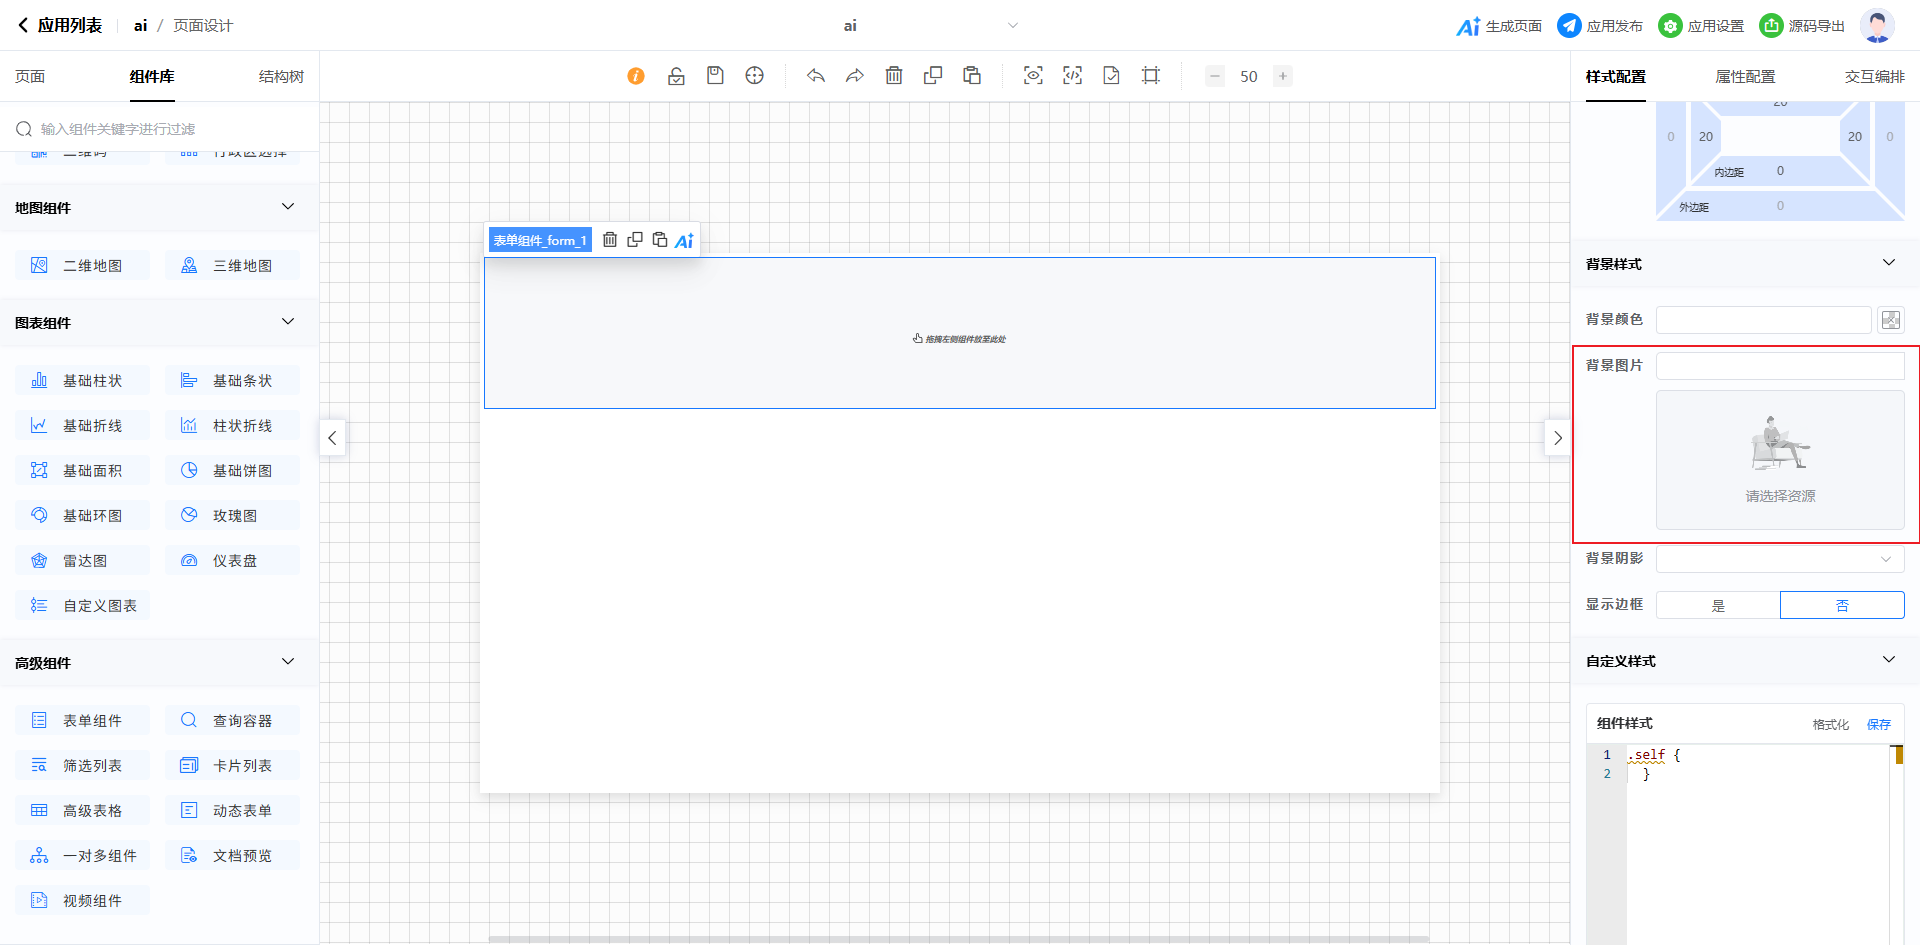Collapse the 背景样式 section
The height and width of the screenshot is (945, 1920).
1888,263
